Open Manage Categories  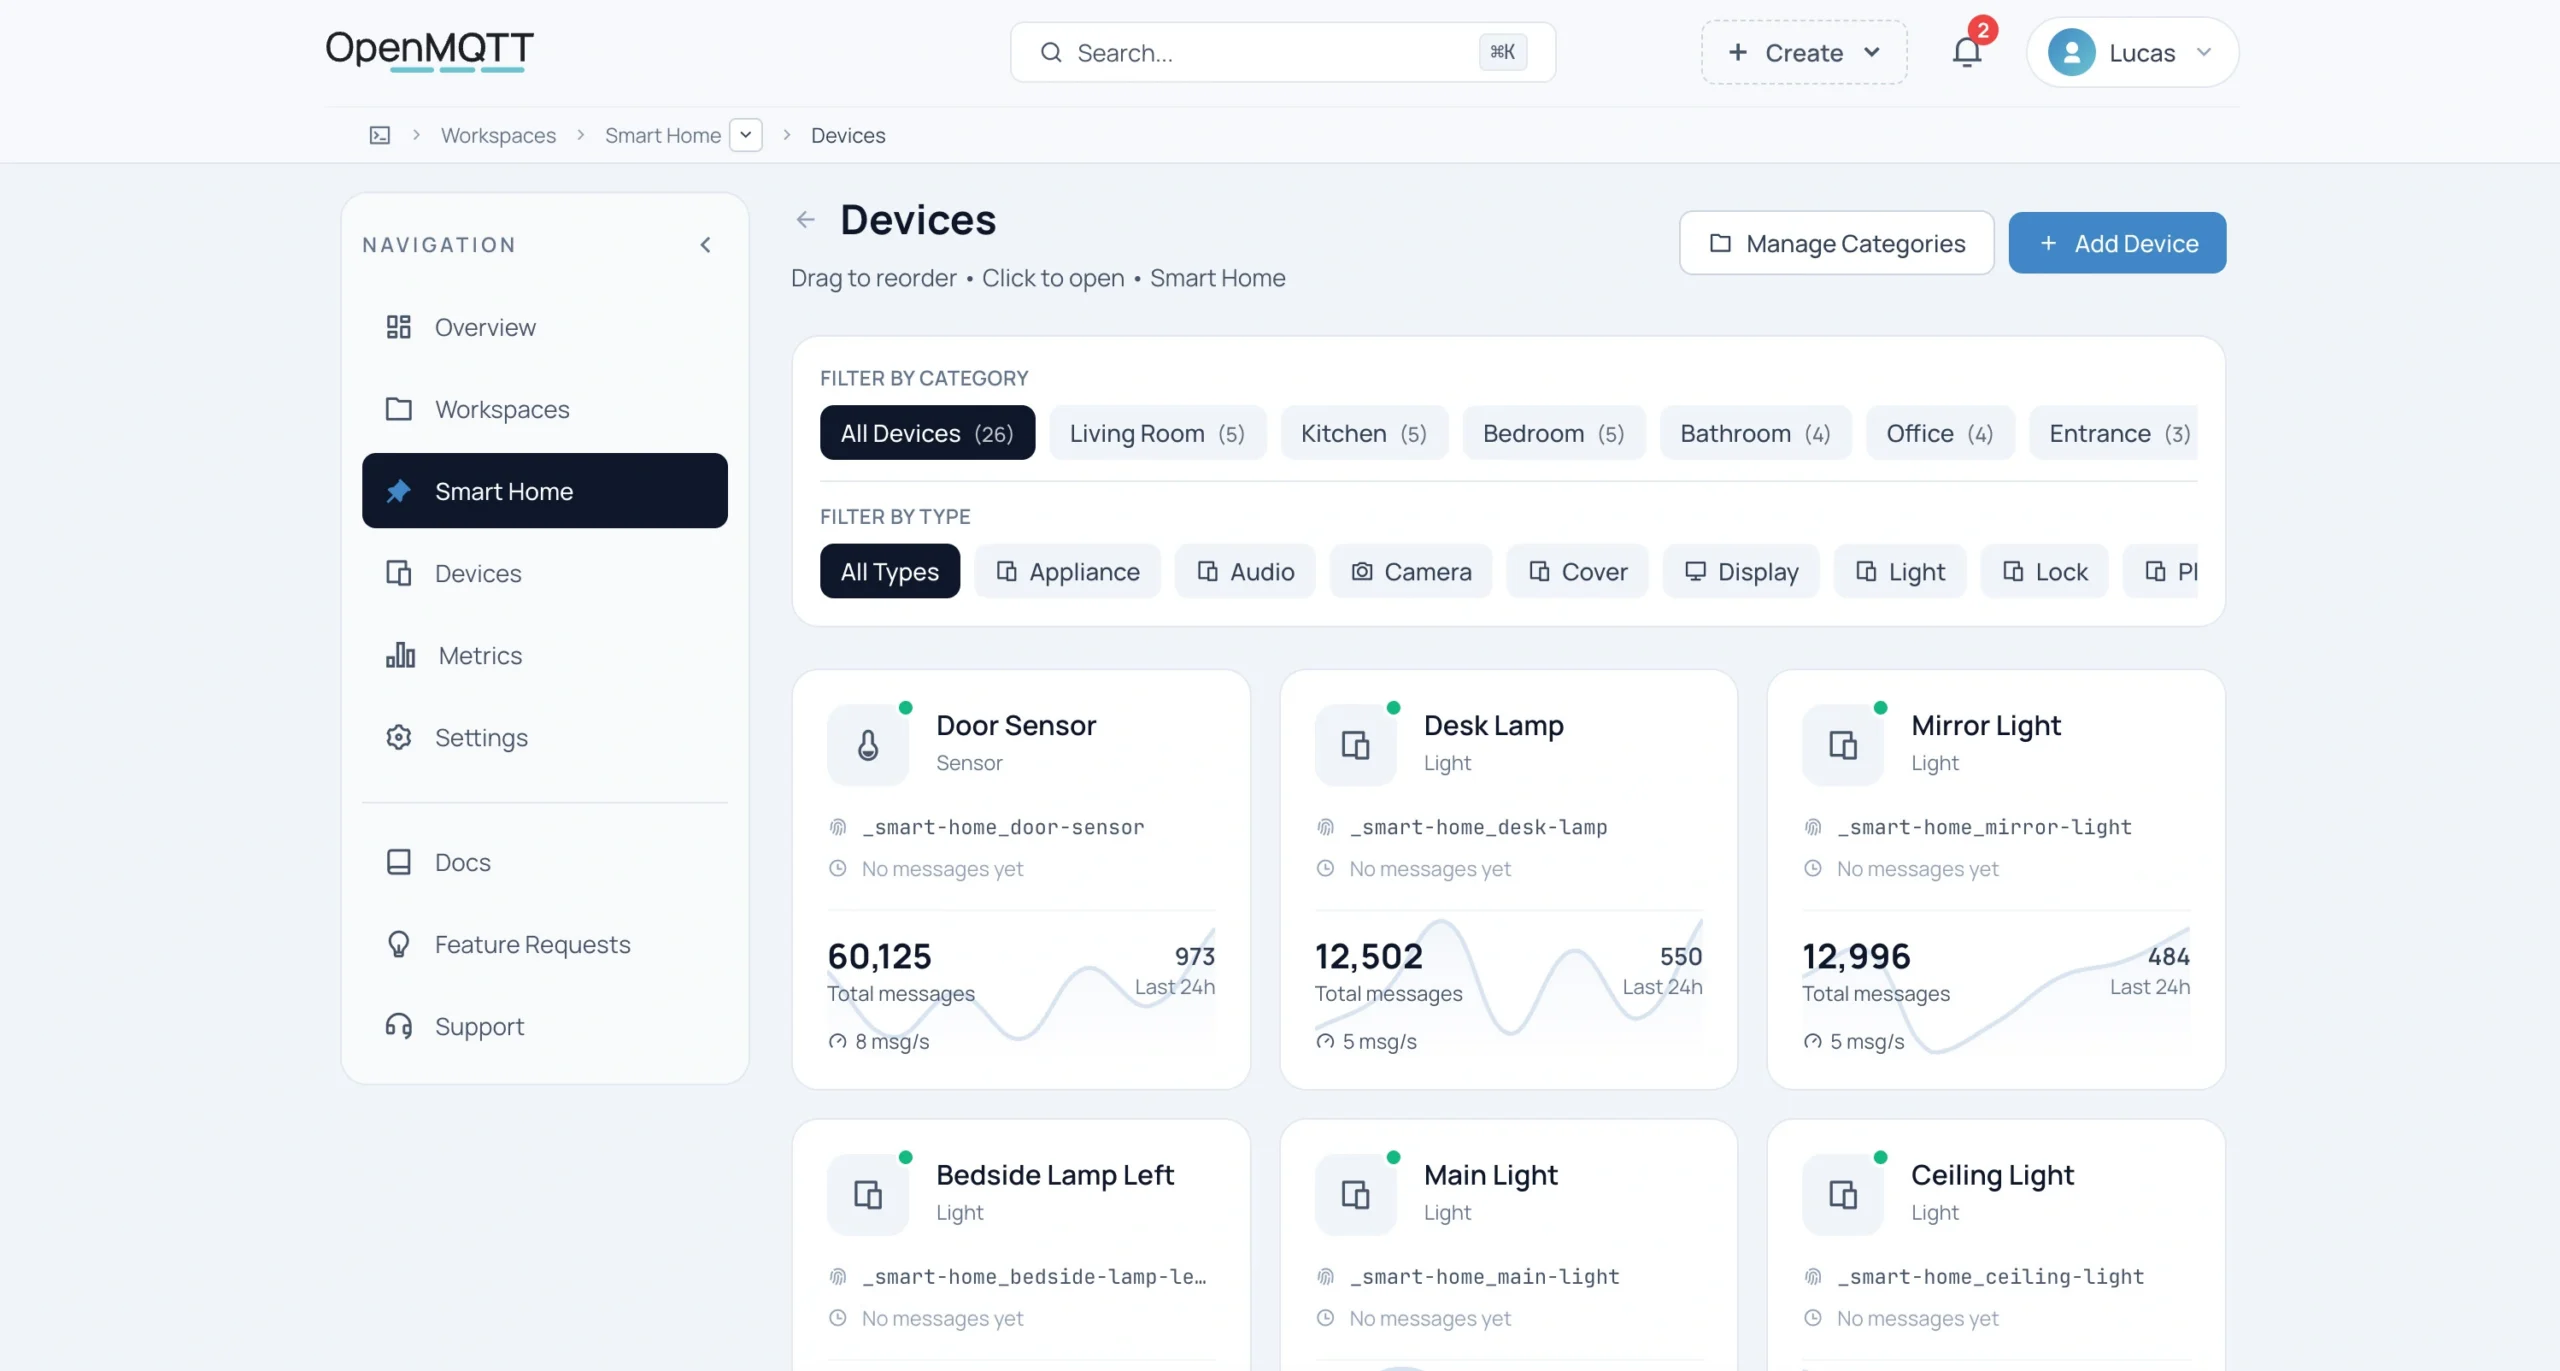click(1836, 243)
